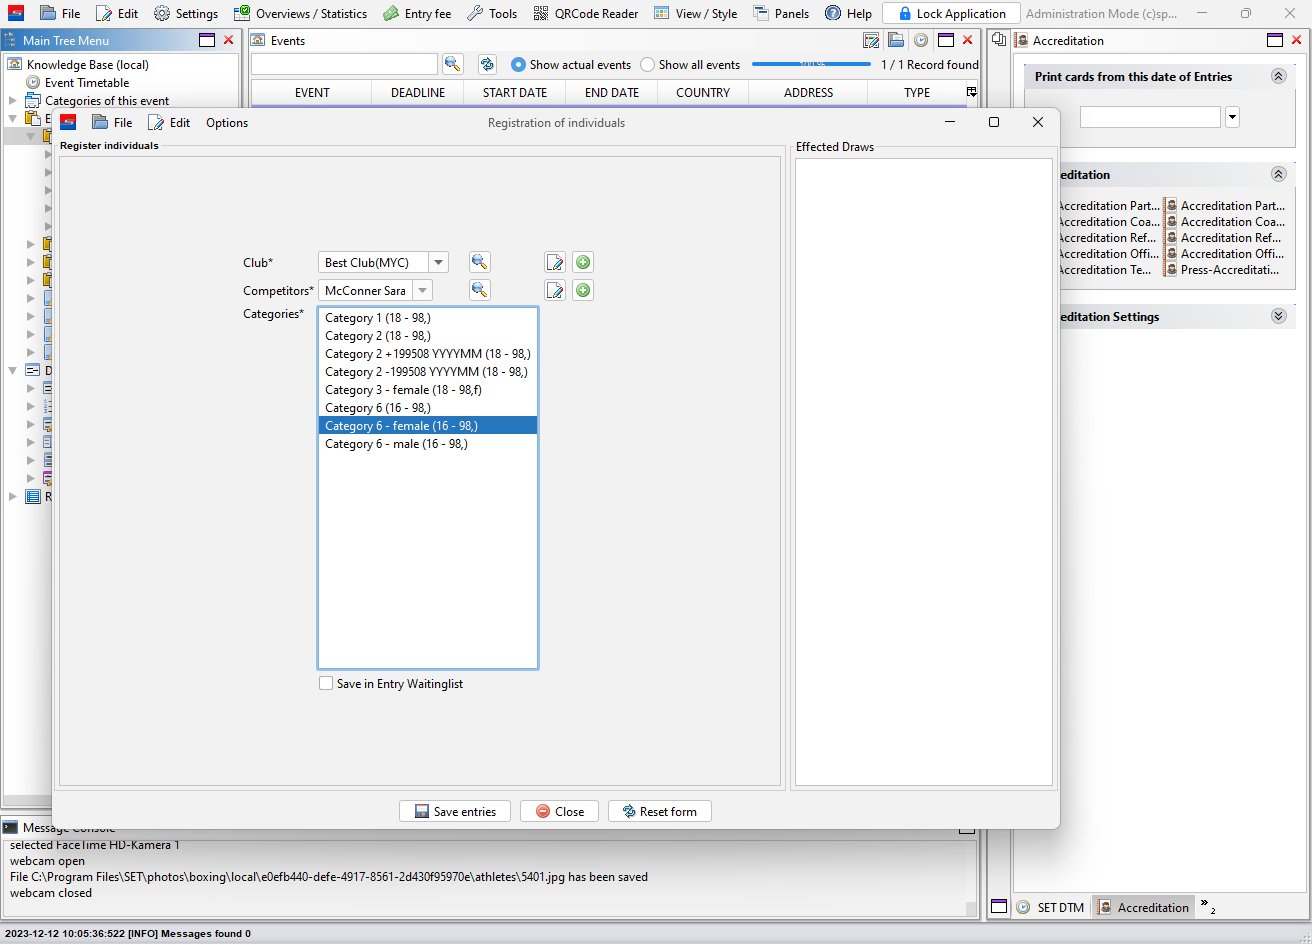Click the magnifier icon beside Events search box
The image size is (1312, 945).
coord(453,64)
